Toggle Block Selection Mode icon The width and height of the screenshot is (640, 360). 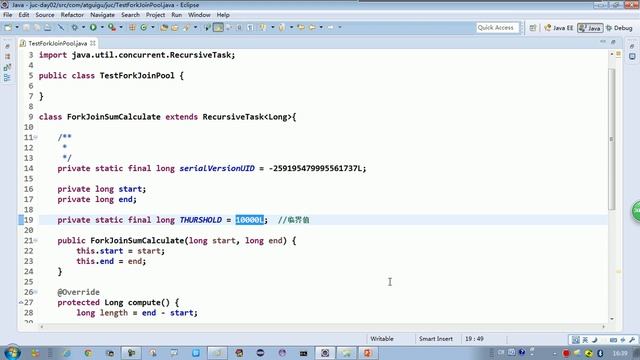pos(239,27)
